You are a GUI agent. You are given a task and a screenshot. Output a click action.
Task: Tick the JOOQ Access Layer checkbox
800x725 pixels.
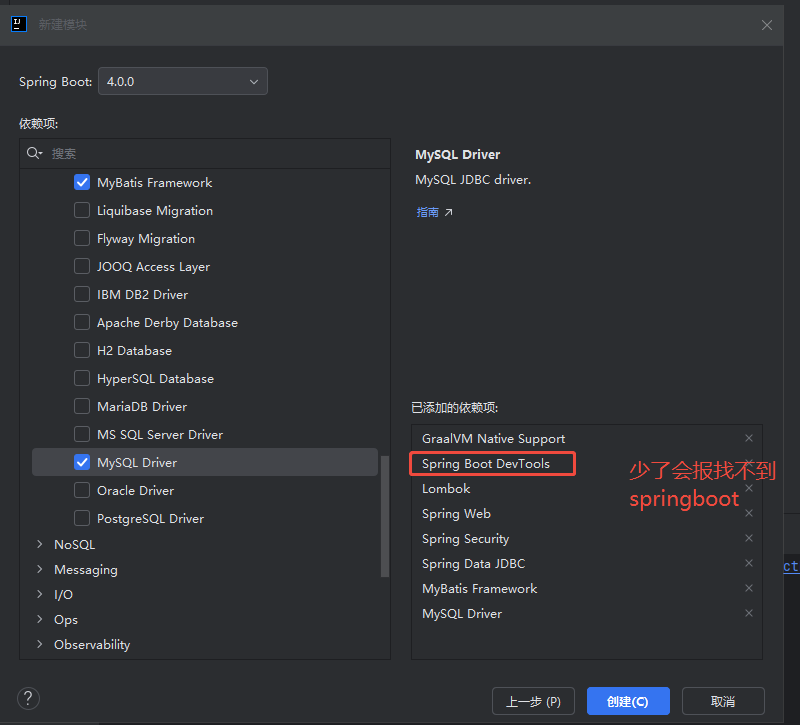82,266
